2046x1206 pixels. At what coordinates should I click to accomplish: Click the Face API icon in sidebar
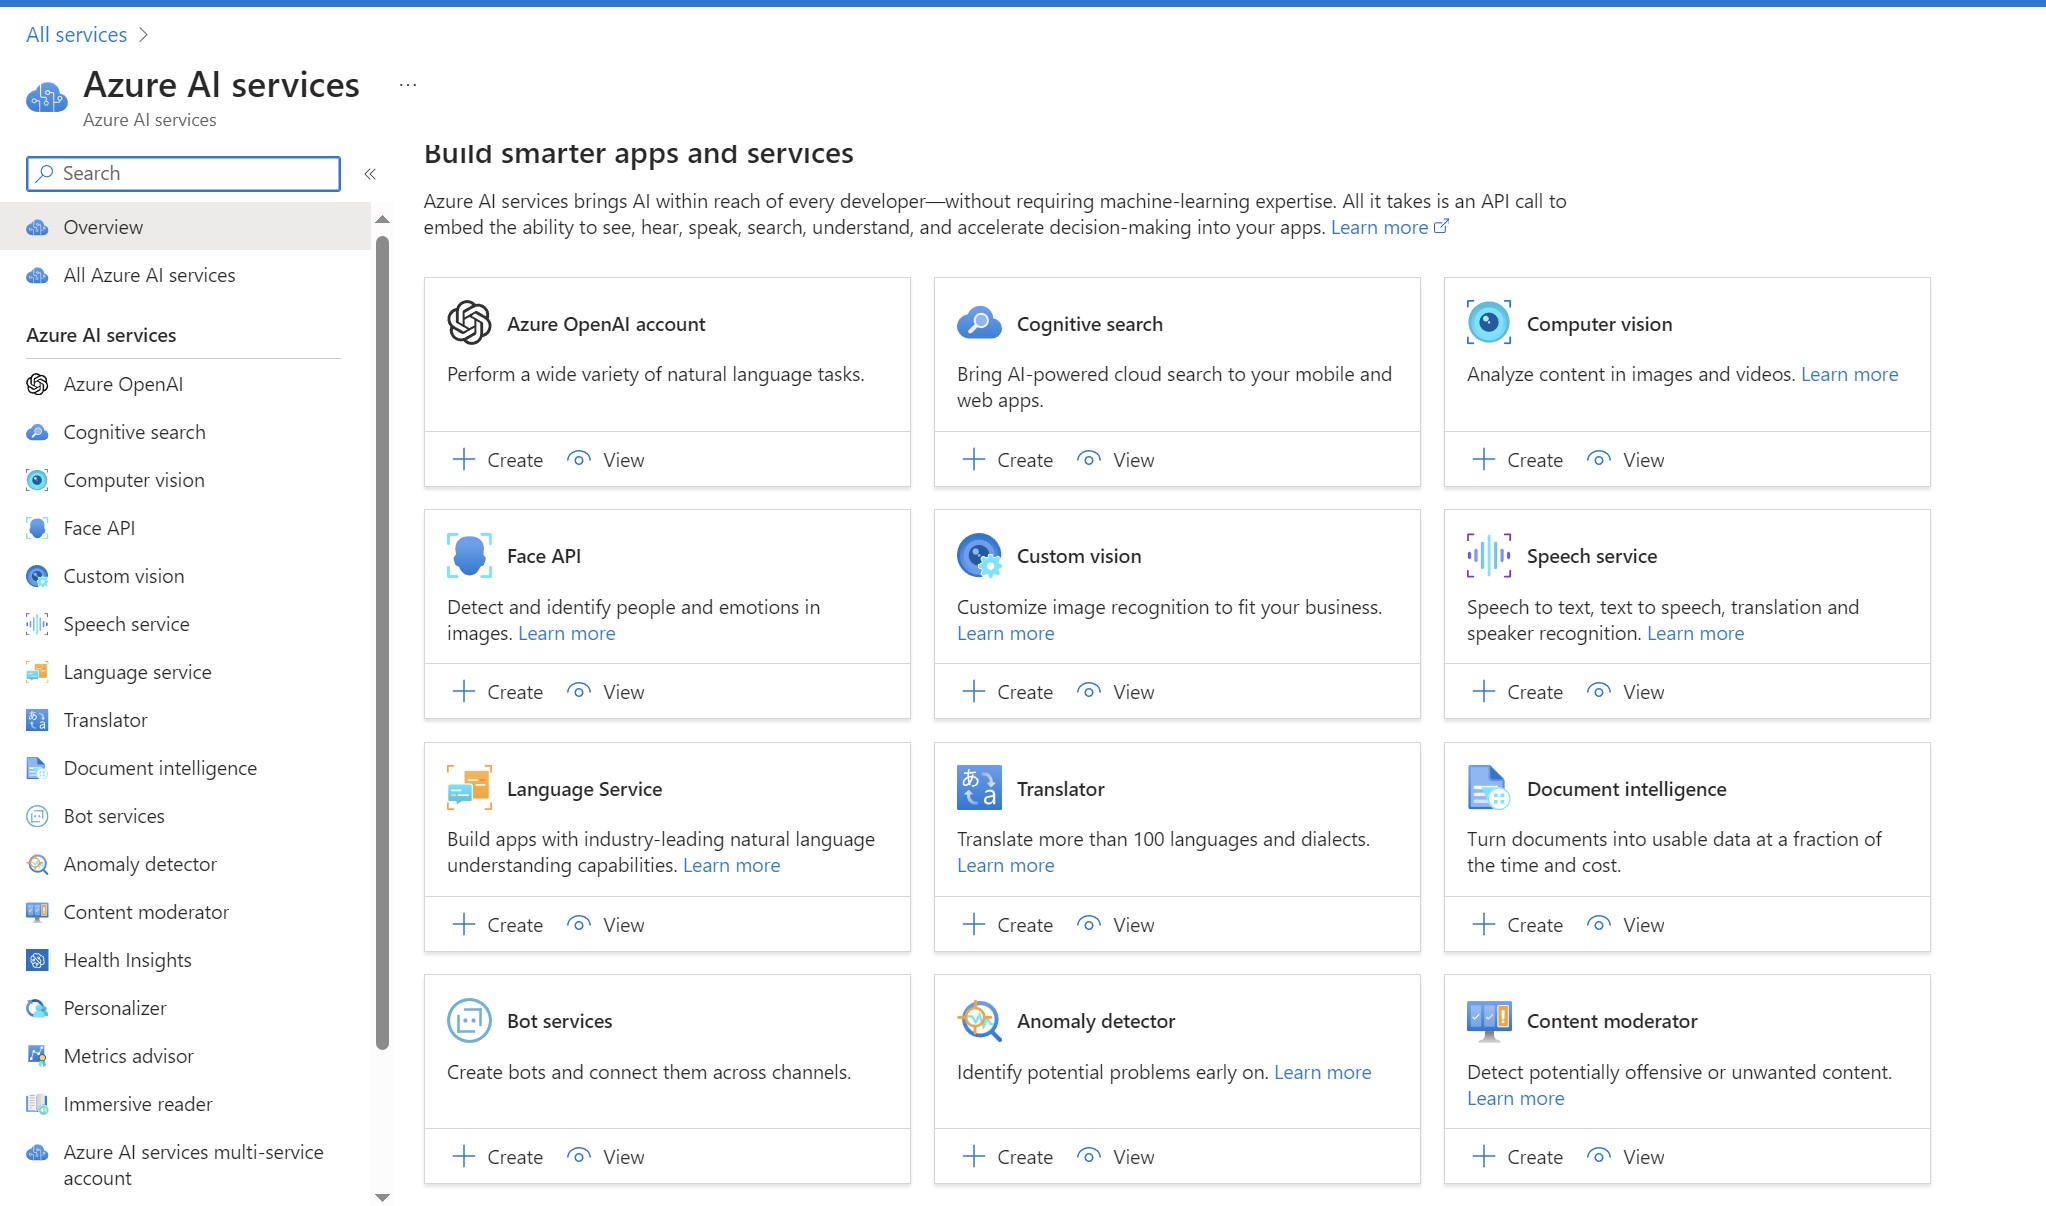click(39, 527)
